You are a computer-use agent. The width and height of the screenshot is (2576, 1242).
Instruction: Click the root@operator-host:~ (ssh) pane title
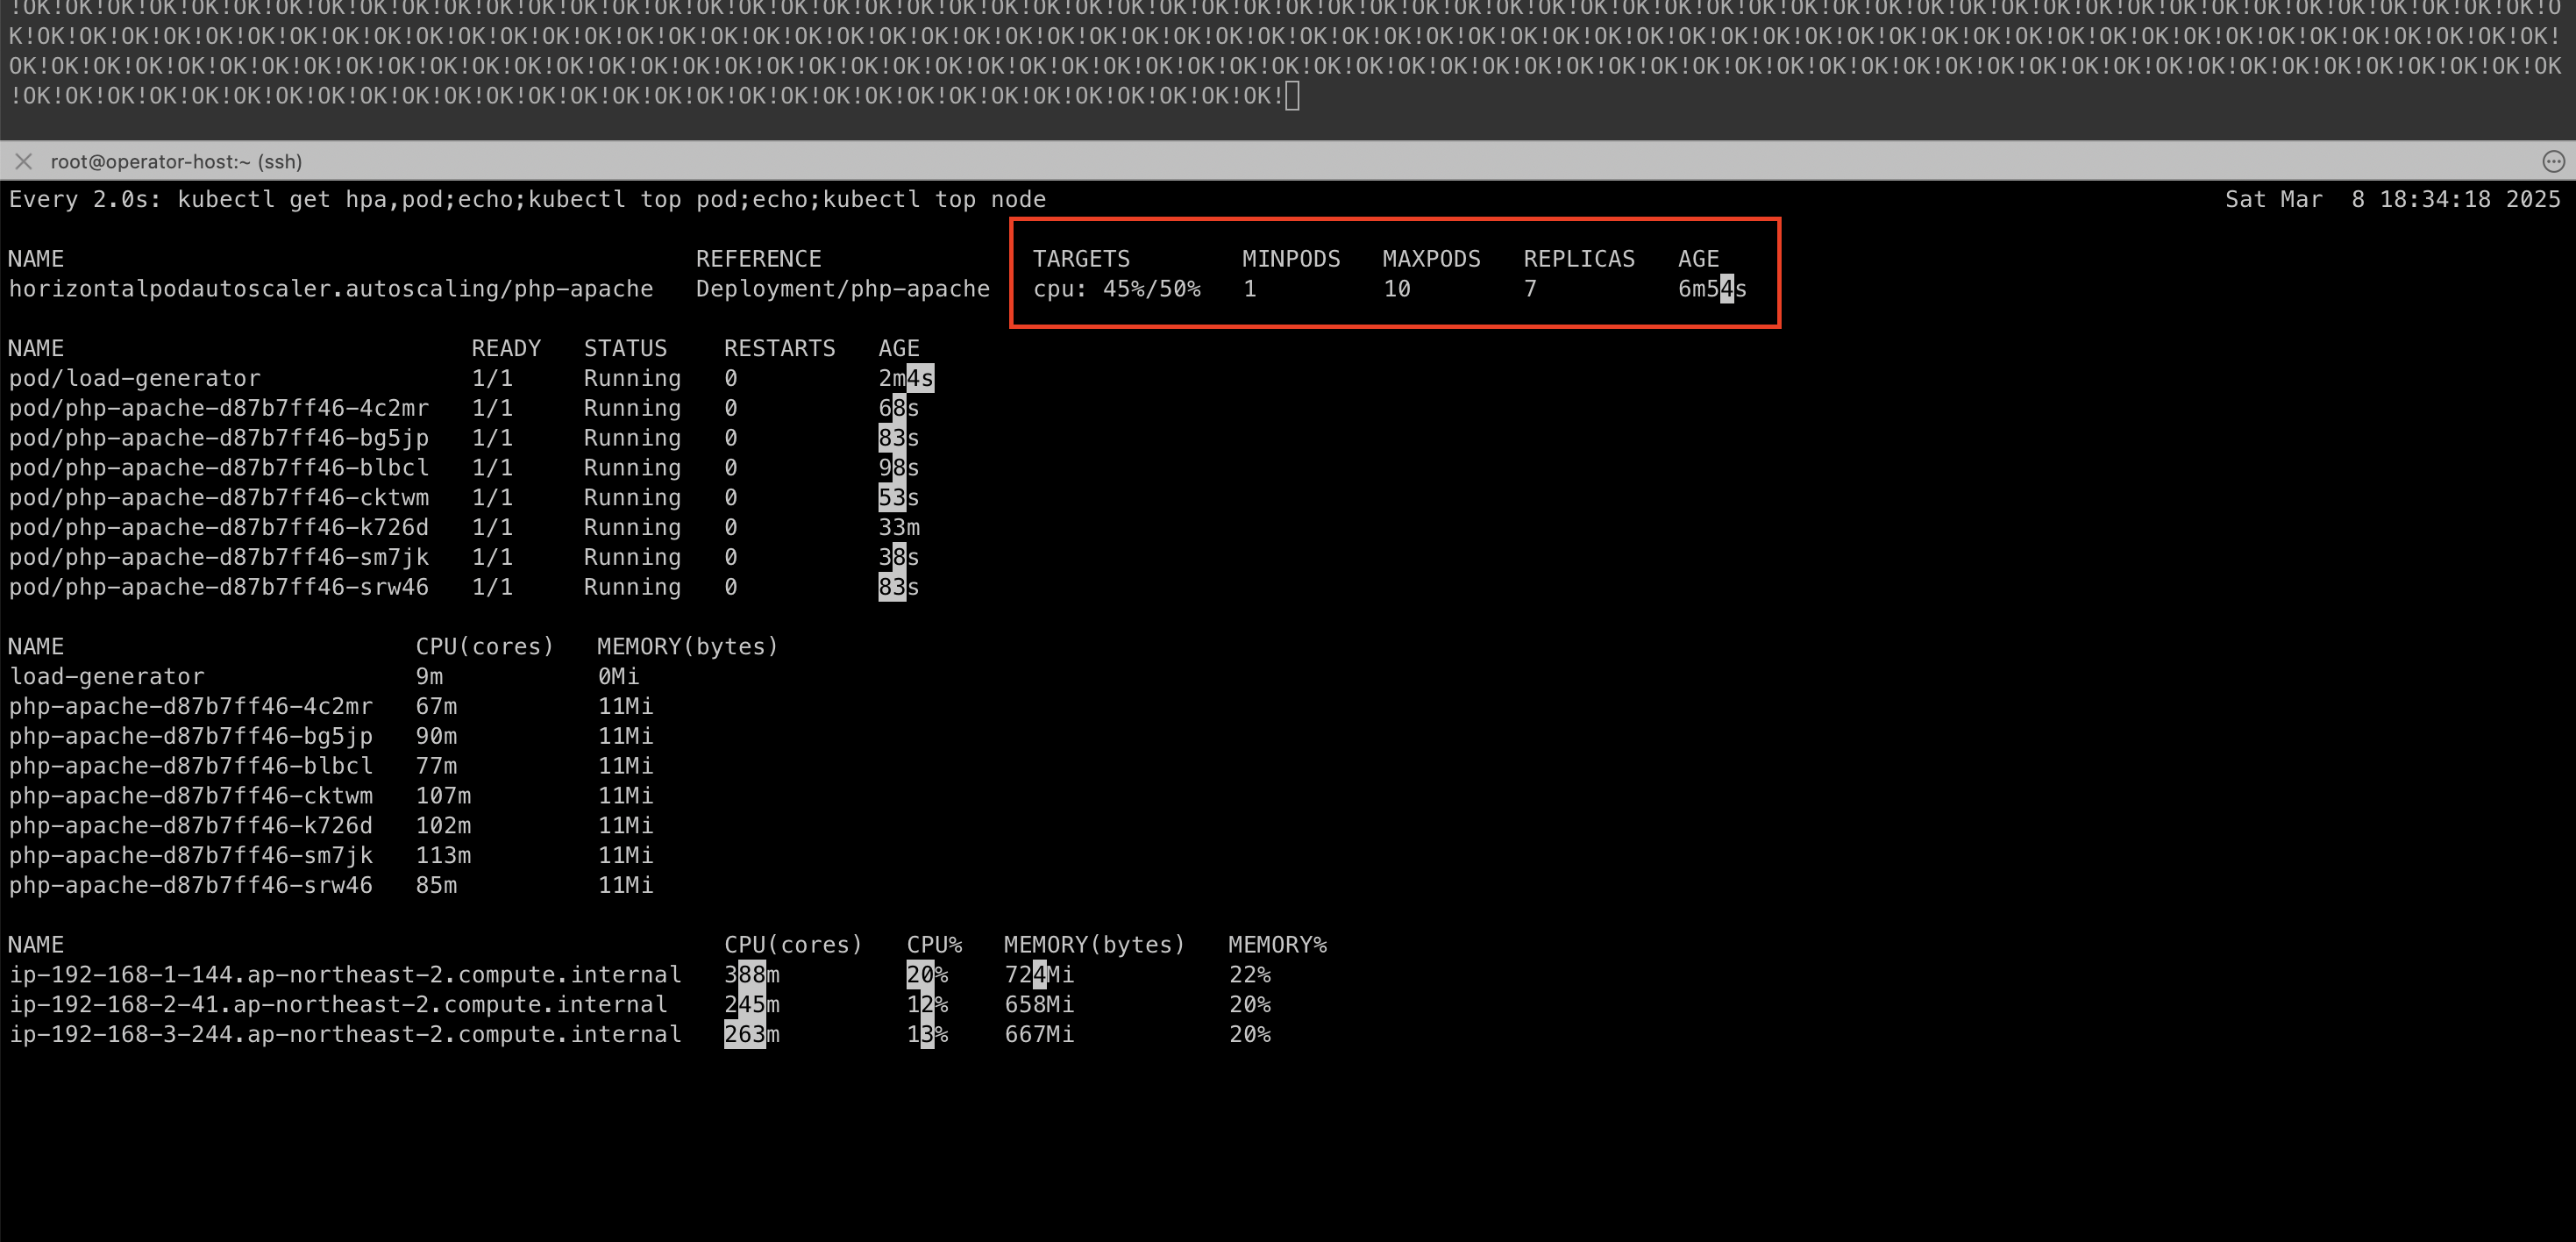(x=176, y=161)
